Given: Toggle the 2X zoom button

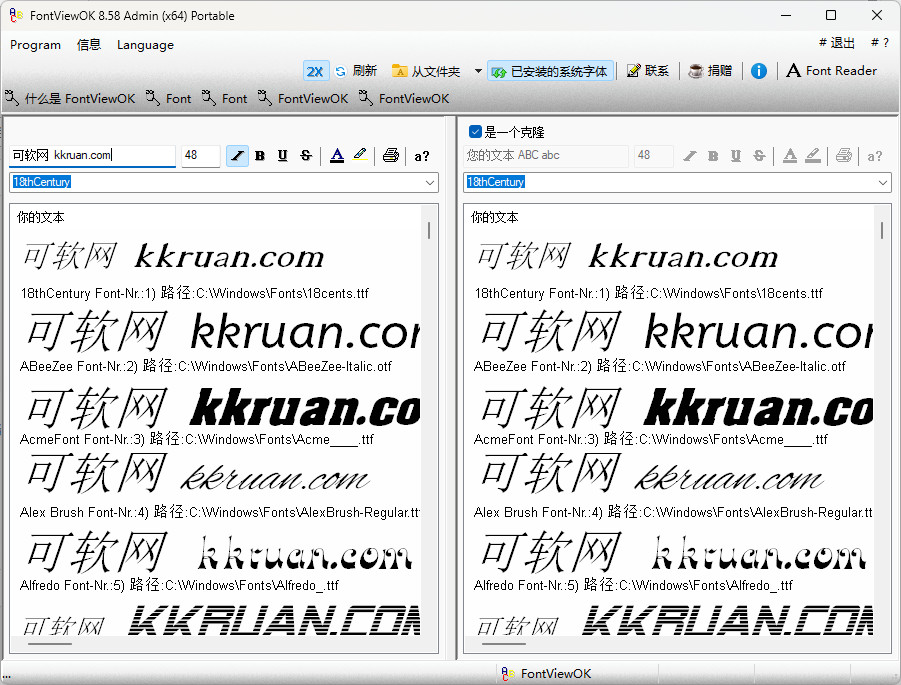Looking at the screenshot, I should (315, 71).
